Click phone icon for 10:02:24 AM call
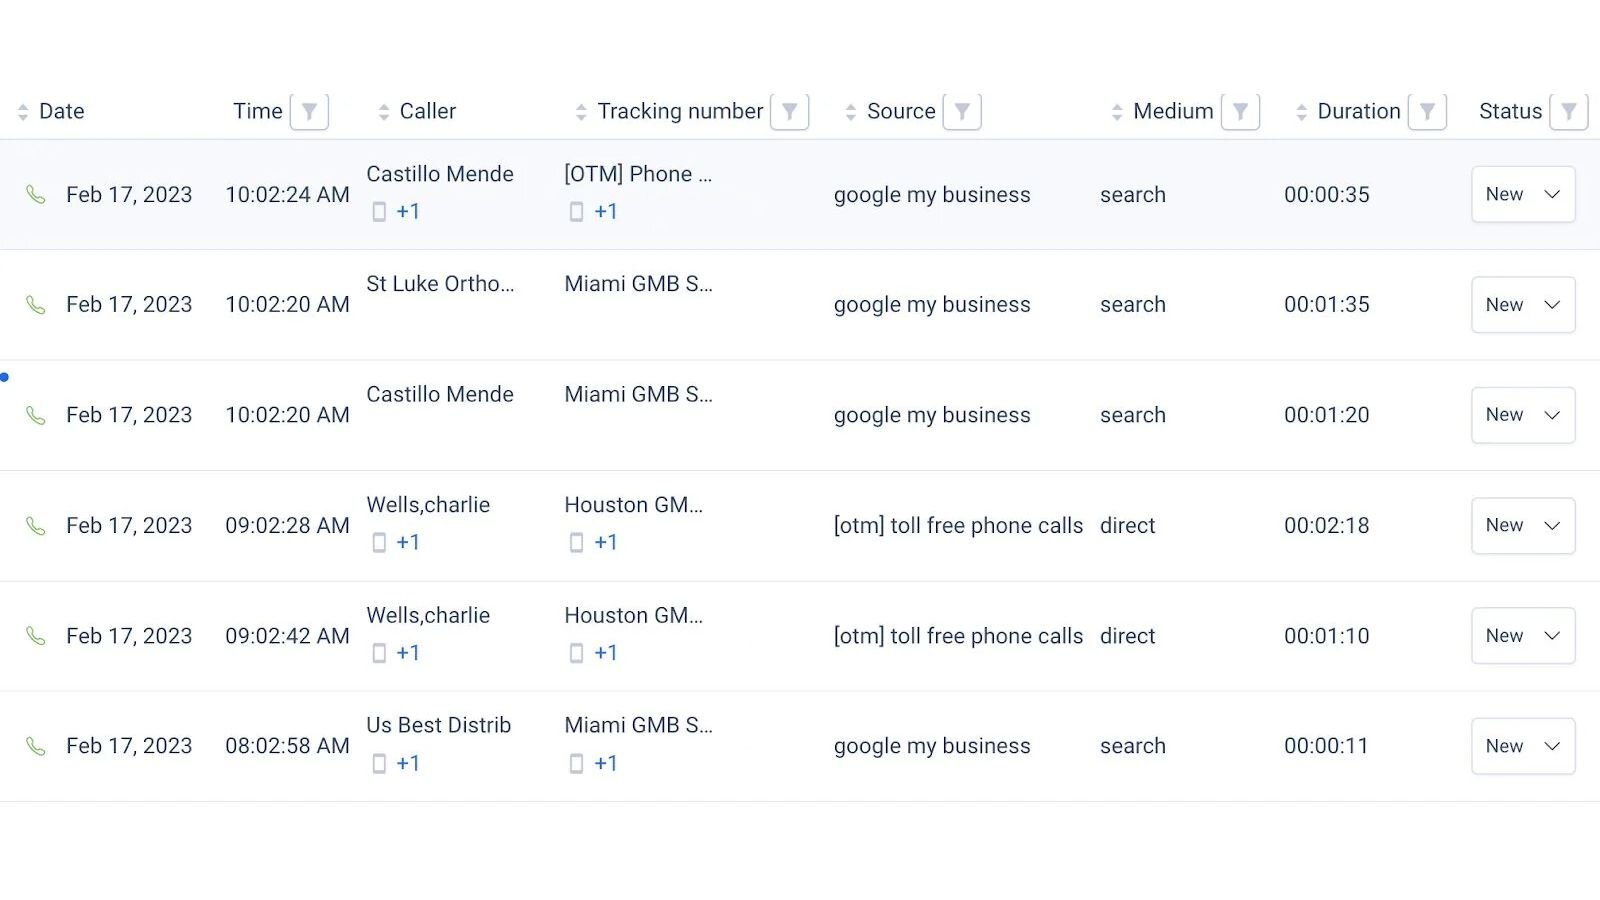Screen dimensions: 1600x900 click(x=36, y=195)
